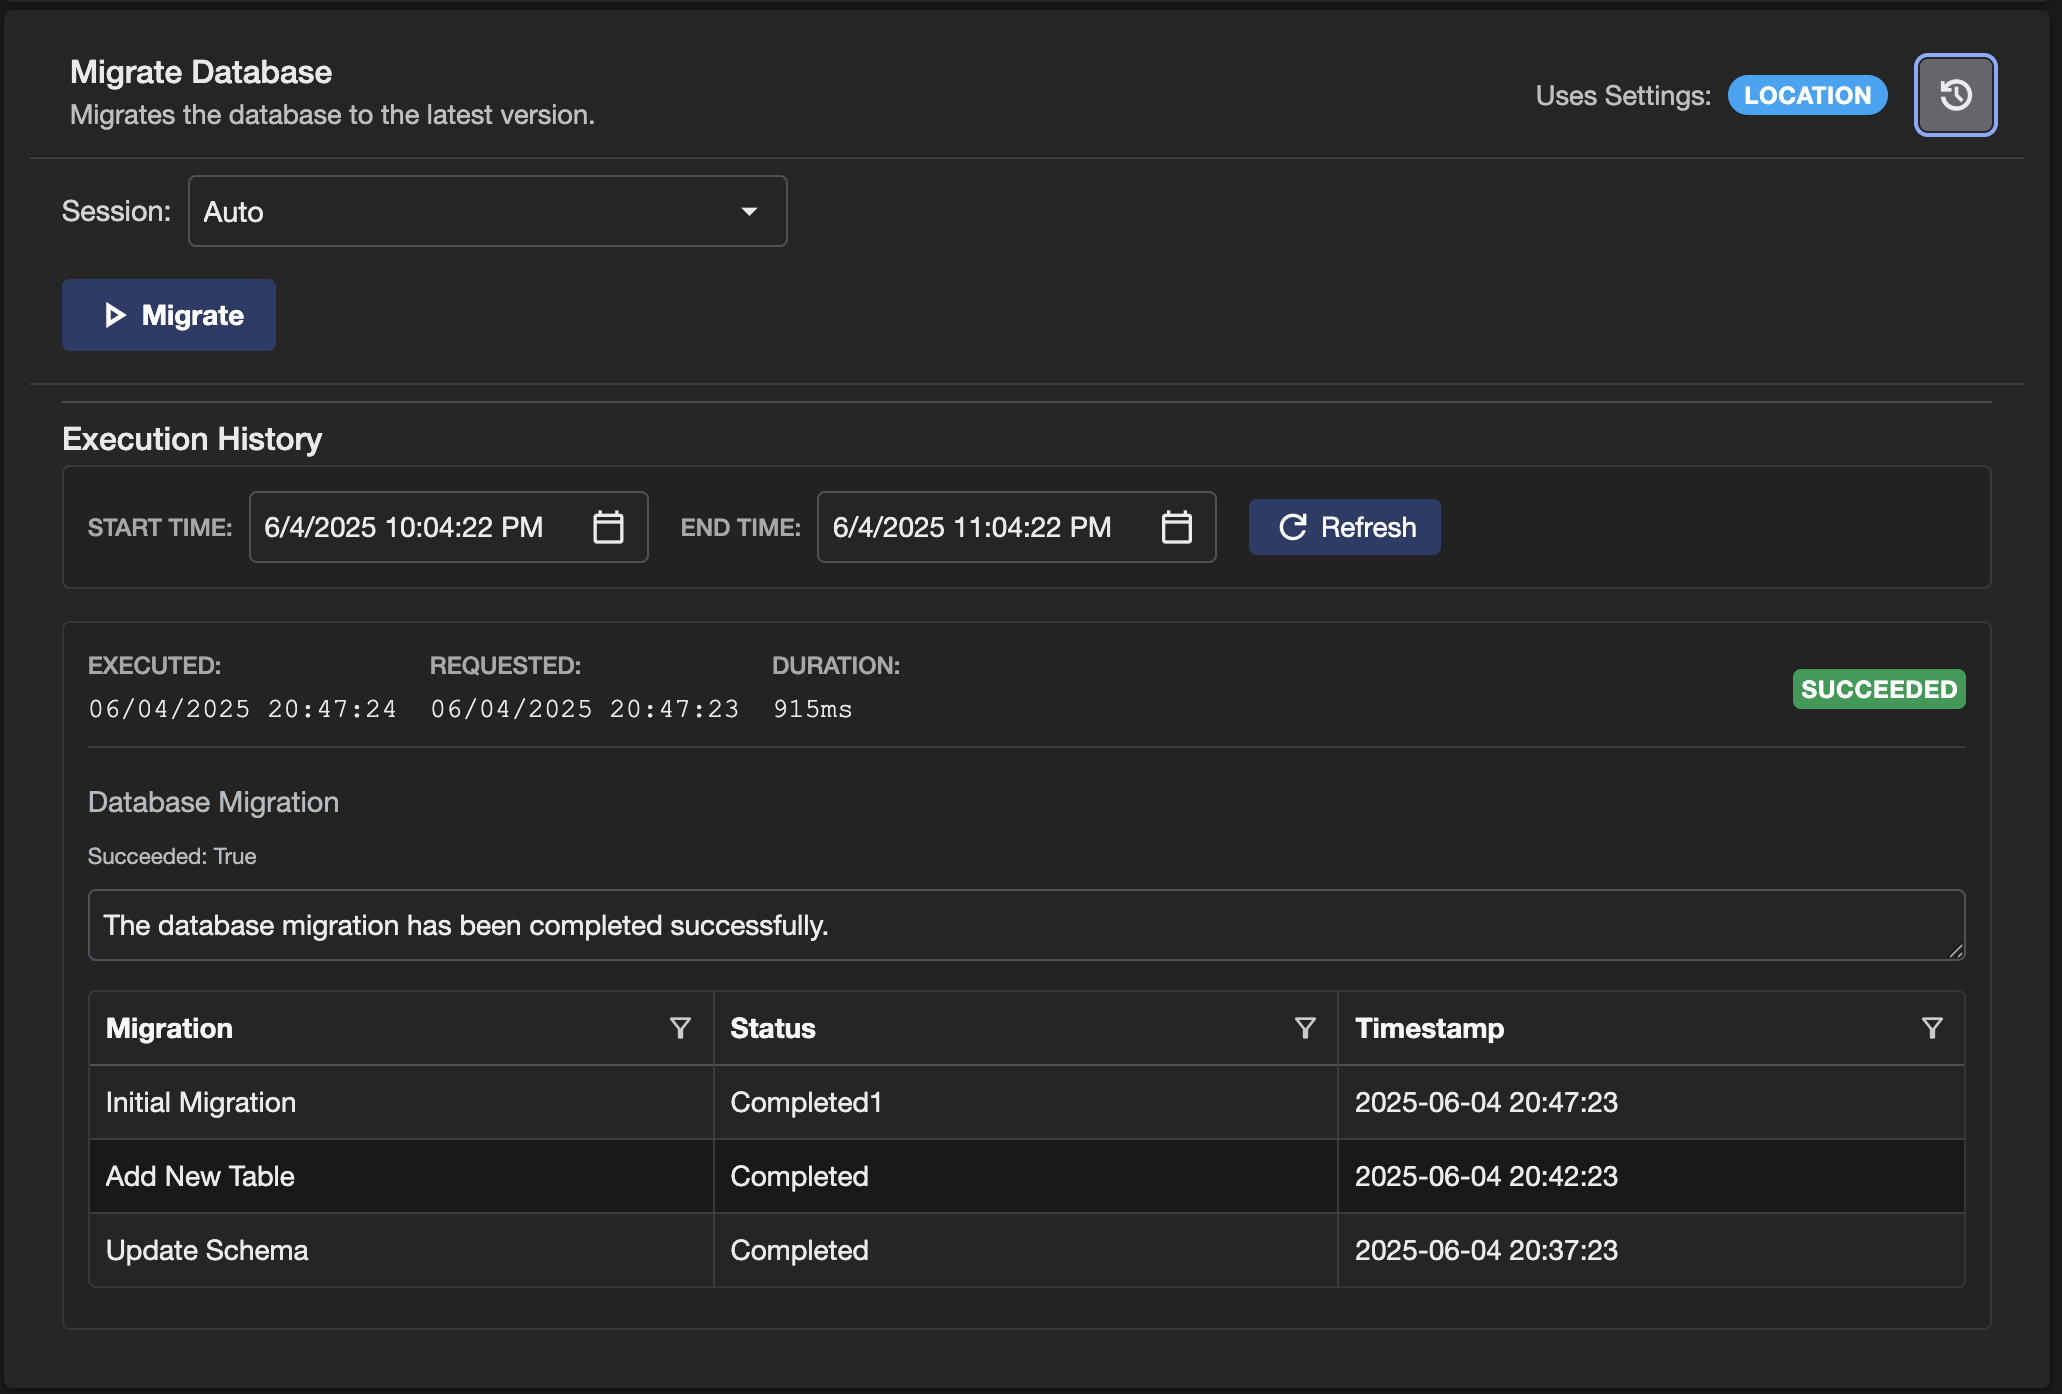
Task: Click timestamp 2025-06-04 20:37:23 cell
Action: click(x=1651, y=1250)
